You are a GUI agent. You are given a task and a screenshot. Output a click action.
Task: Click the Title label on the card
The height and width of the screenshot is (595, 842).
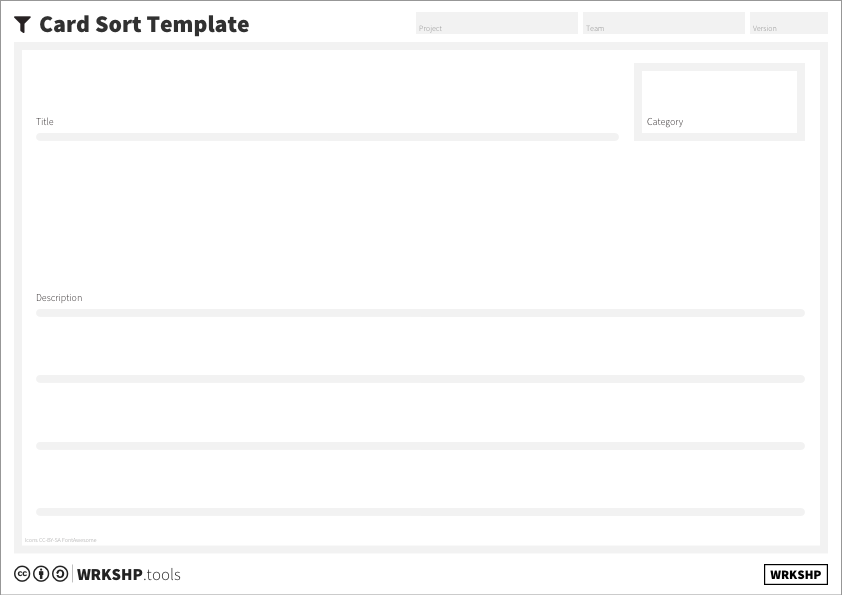[x=45, y=122]
